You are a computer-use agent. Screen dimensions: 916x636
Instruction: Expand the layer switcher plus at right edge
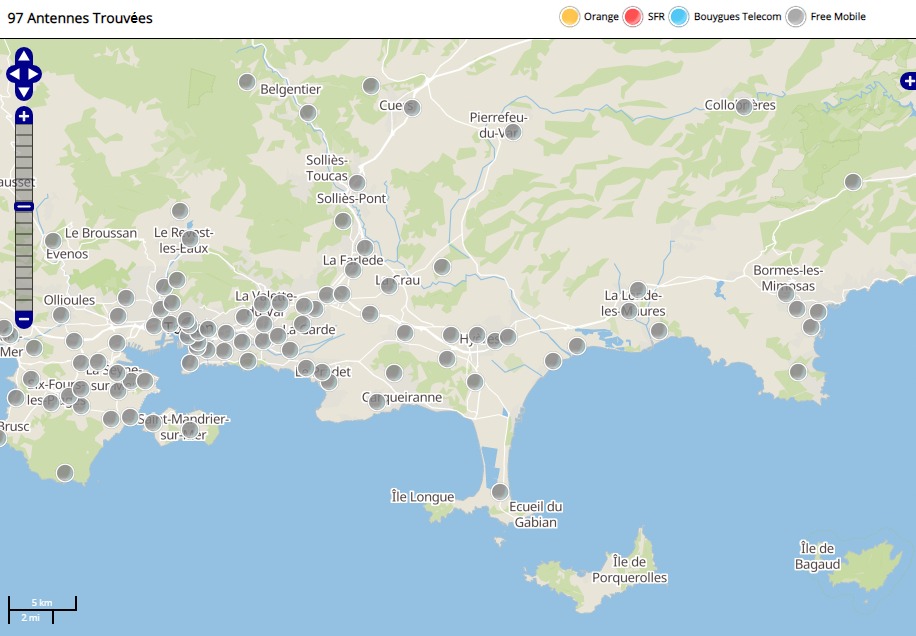908,81
